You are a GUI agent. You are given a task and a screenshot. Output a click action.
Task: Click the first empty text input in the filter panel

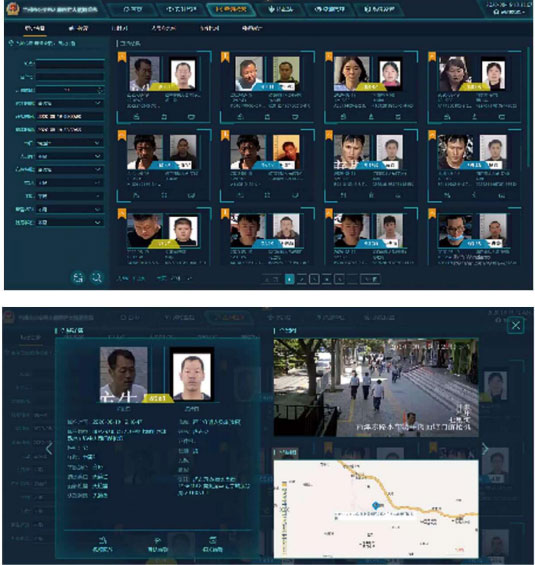[70, 64]
